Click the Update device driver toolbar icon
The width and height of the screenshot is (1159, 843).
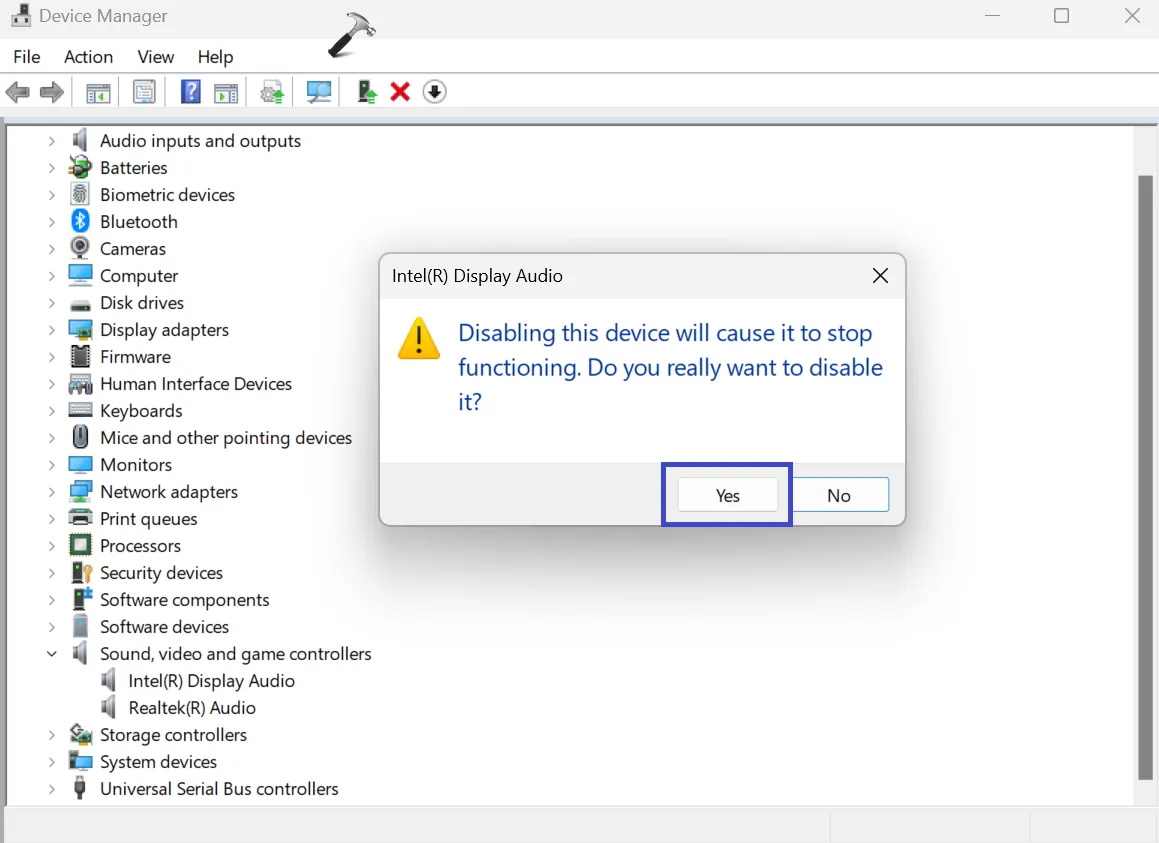click(x=272, y=92)
